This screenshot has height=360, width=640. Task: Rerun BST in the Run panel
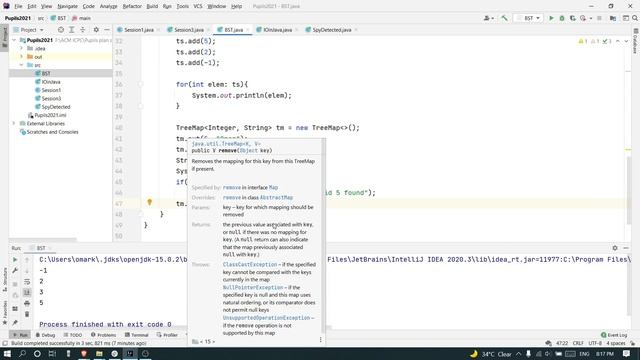[x=15, y=260]
